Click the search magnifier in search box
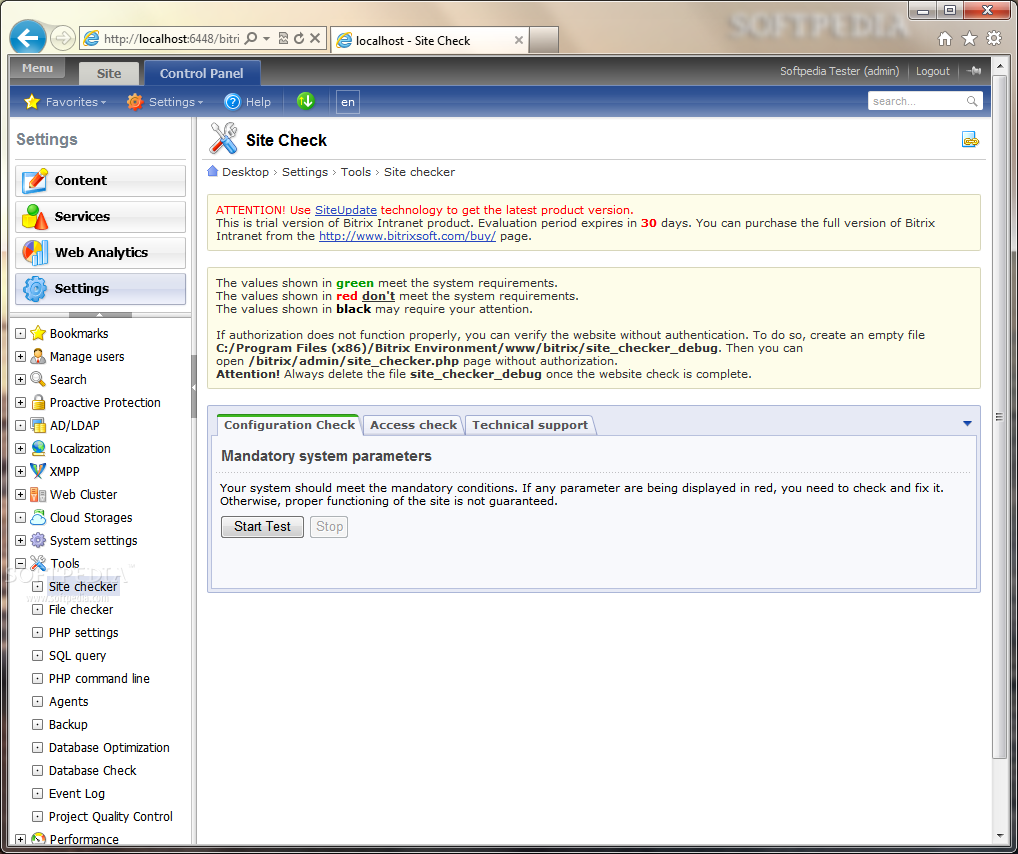1018x854 pixels. pyautogui.click(x=971, y=101)
